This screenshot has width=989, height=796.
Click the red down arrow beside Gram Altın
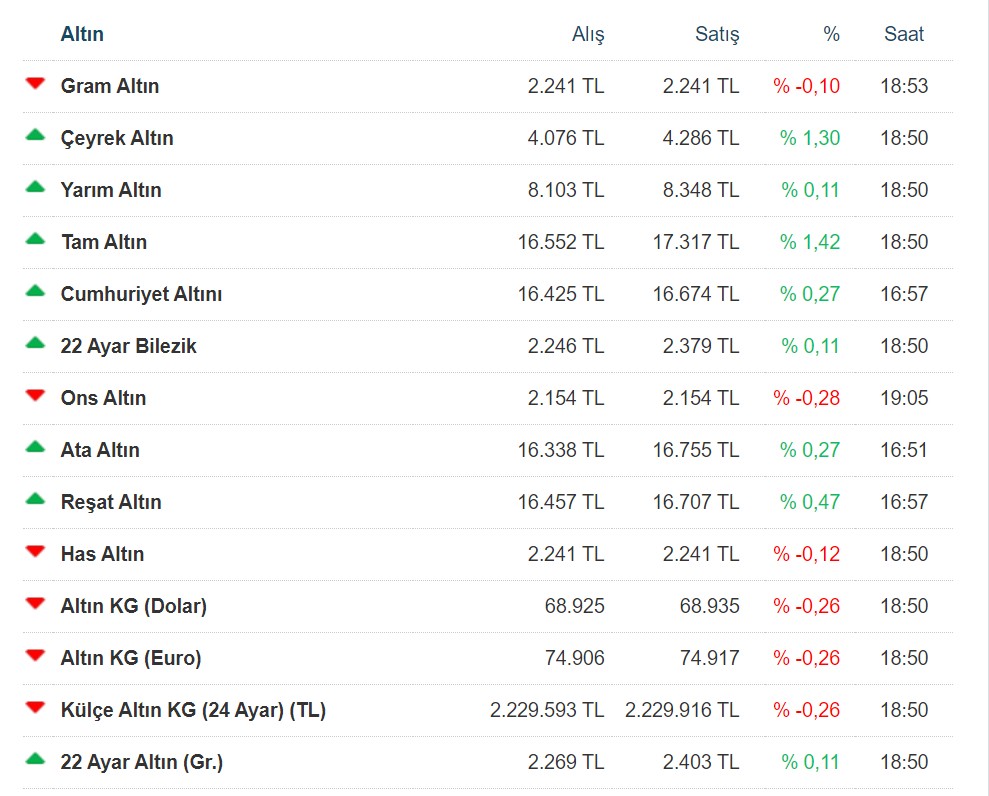click(36, 84)
